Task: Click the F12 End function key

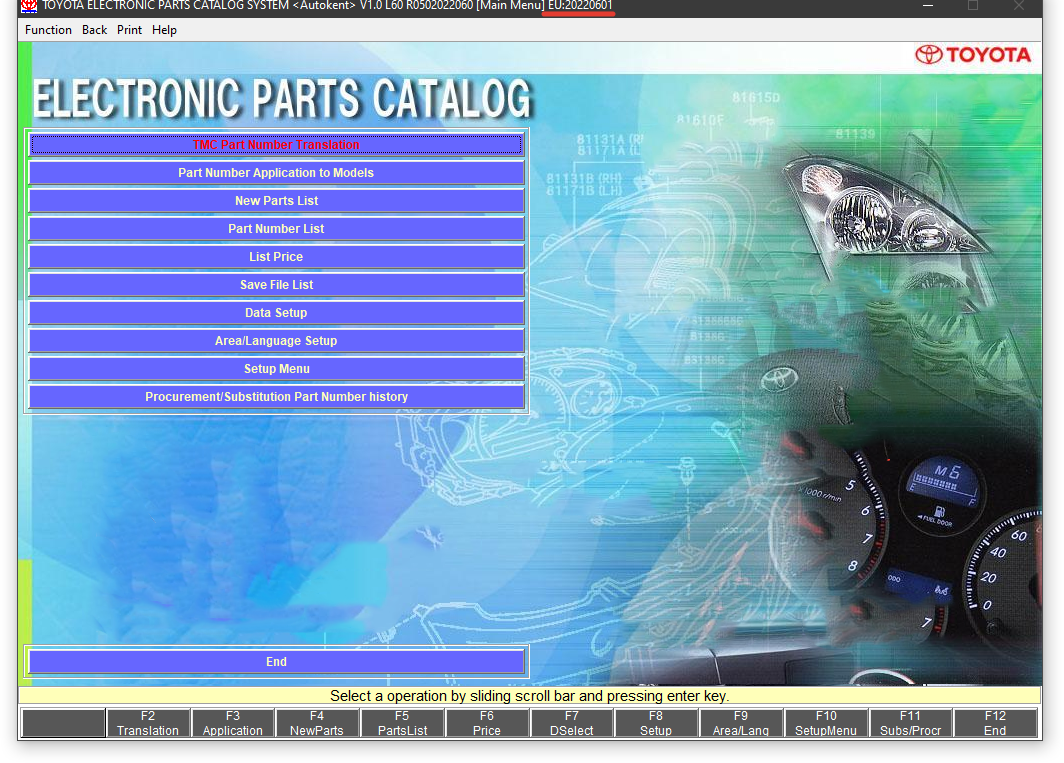Action: tap(995, 723)
